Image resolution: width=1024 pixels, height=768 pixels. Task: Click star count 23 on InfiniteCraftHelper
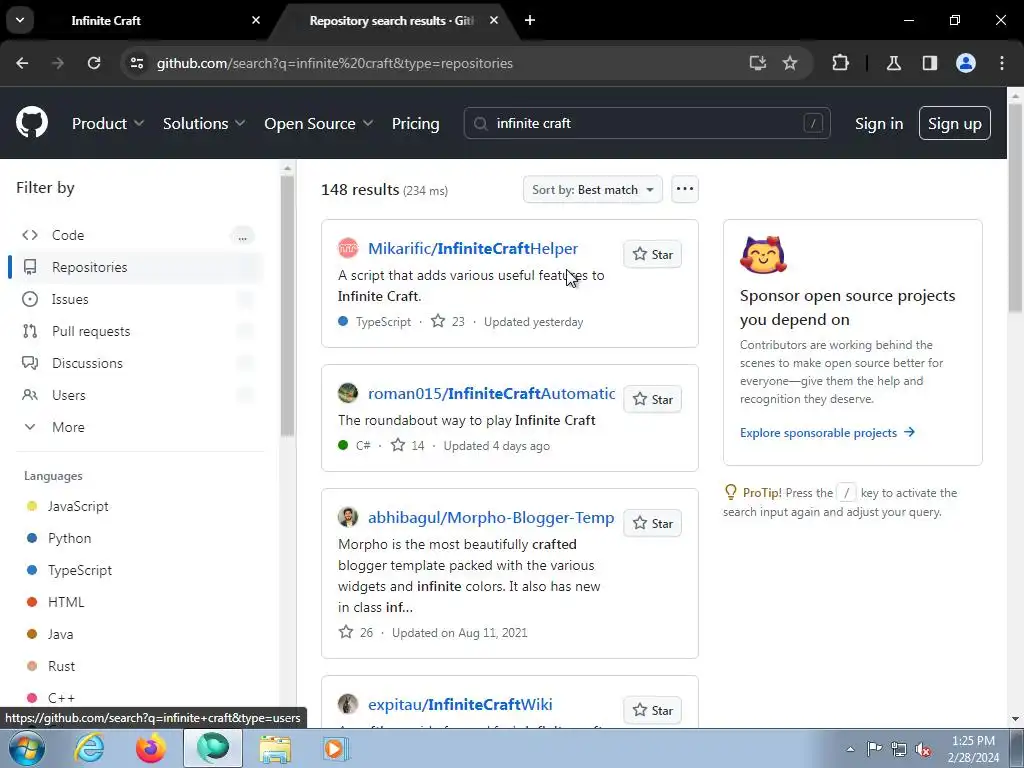[448, 321]
